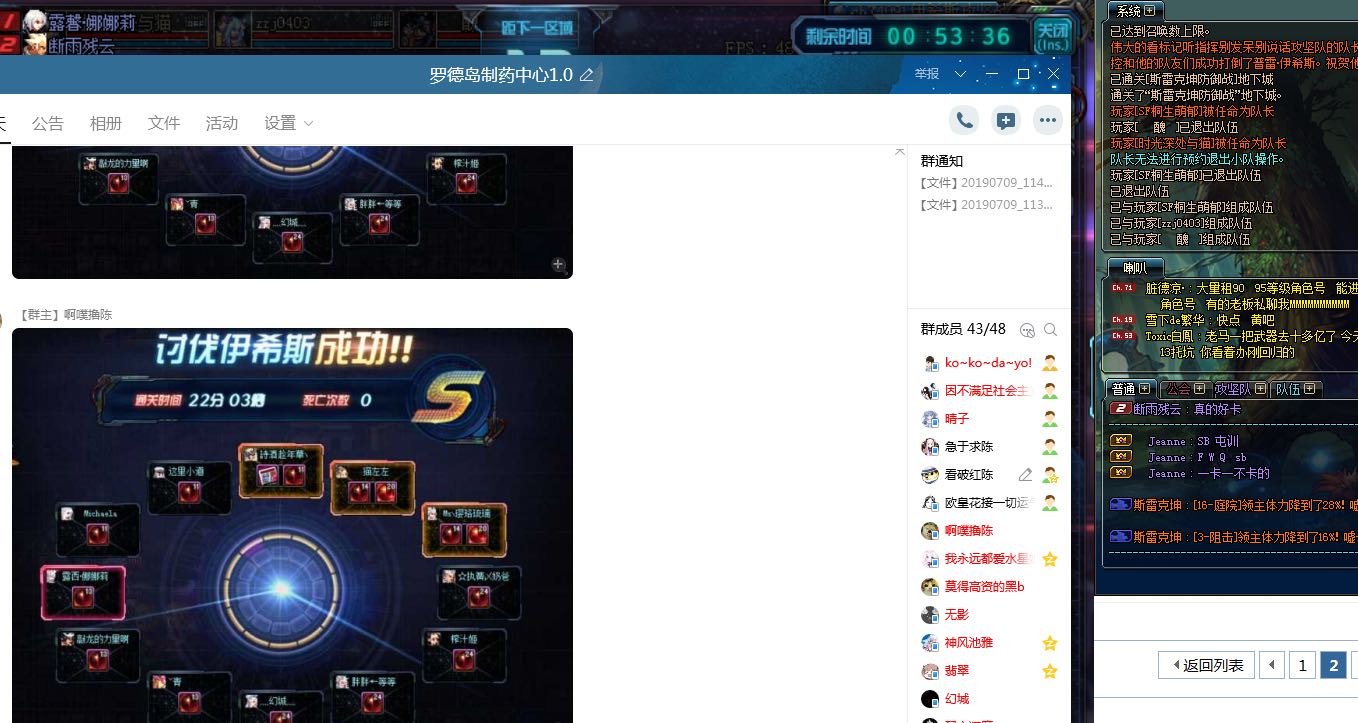Screen dimensions: 1358x723
Task: Click the role badge beside ko~ko~da~yo!
Action: [1050, 363]
